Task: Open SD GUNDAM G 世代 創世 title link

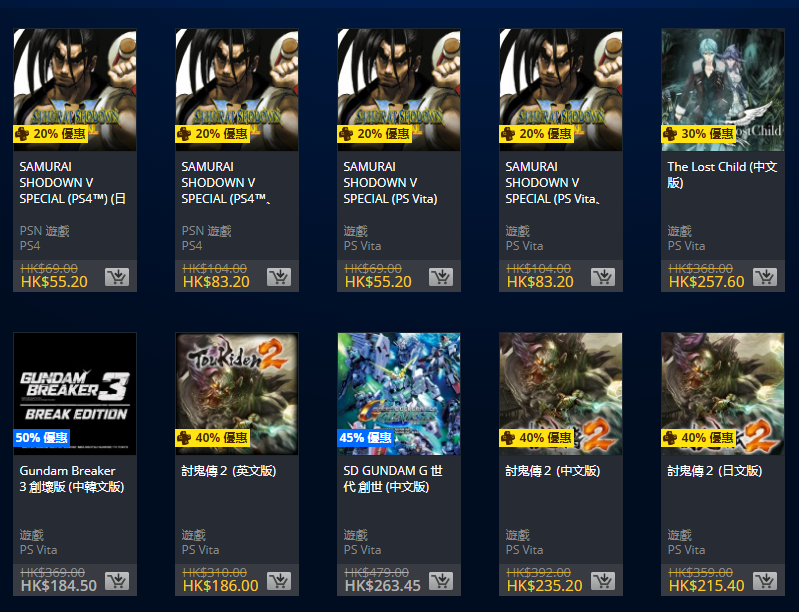Action: point(393,478)
